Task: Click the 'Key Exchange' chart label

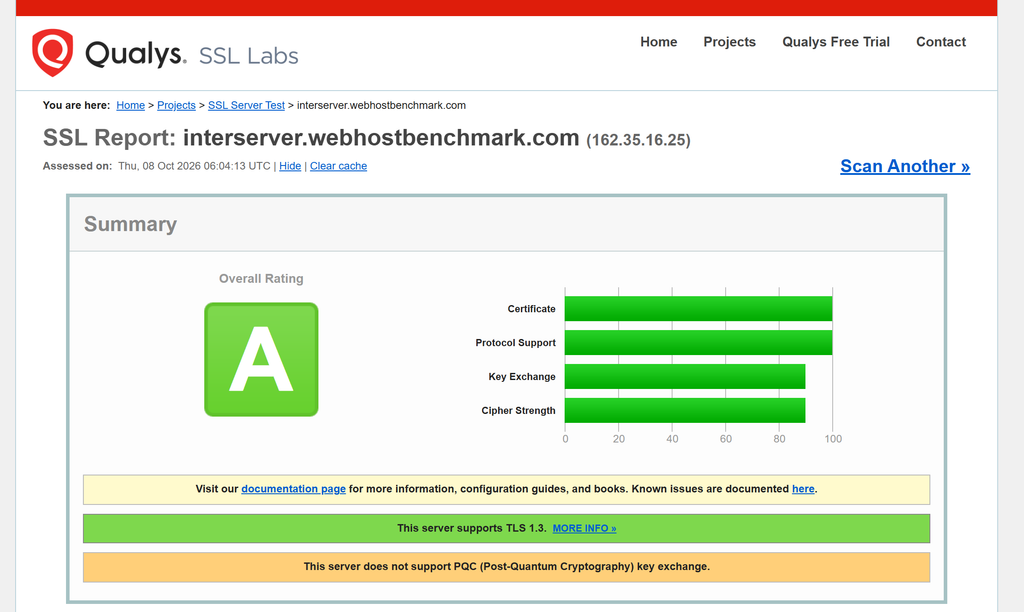Action: [522, 377]
